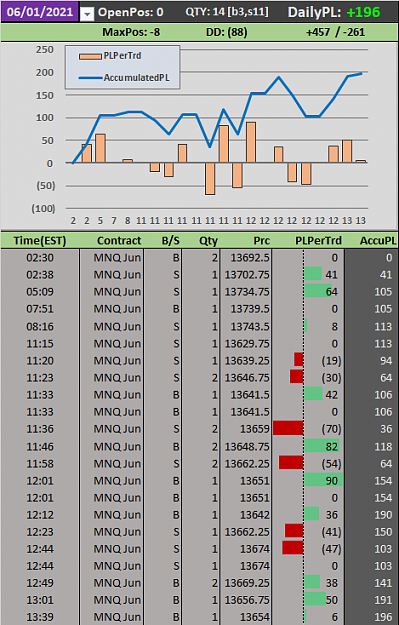Select the PLPerTrd legend entry in chart
The height and width of the screenshot is (625, 399).
(110, 56)
